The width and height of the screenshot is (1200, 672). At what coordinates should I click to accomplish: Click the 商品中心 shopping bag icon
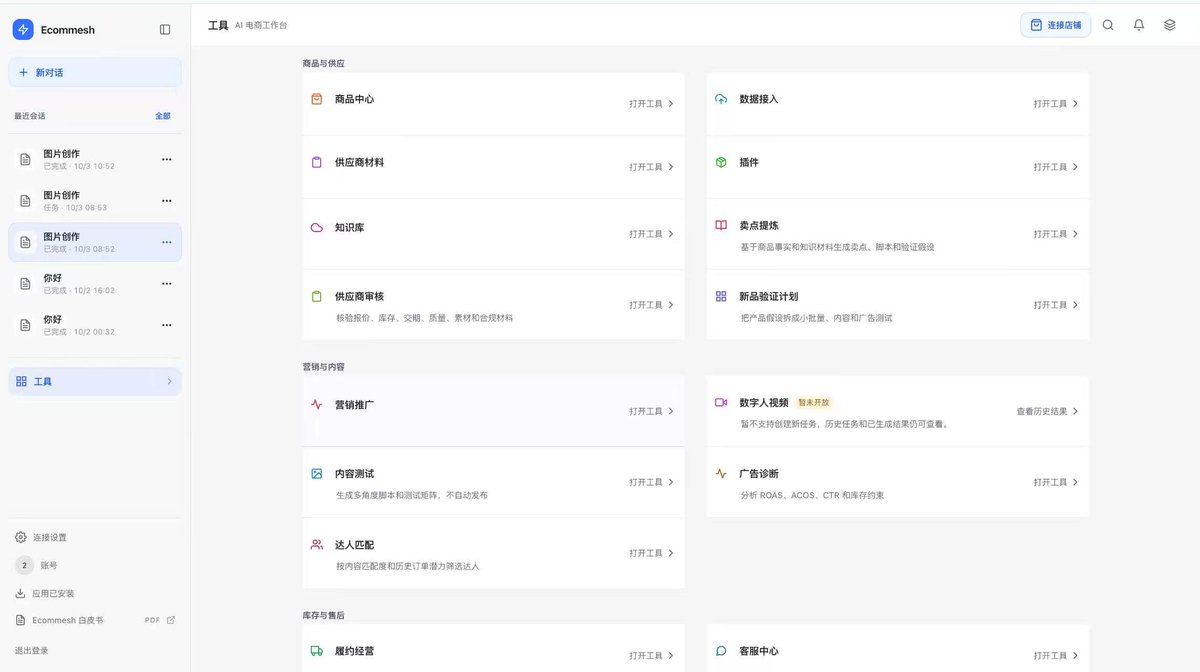click(x=317, y=99)
